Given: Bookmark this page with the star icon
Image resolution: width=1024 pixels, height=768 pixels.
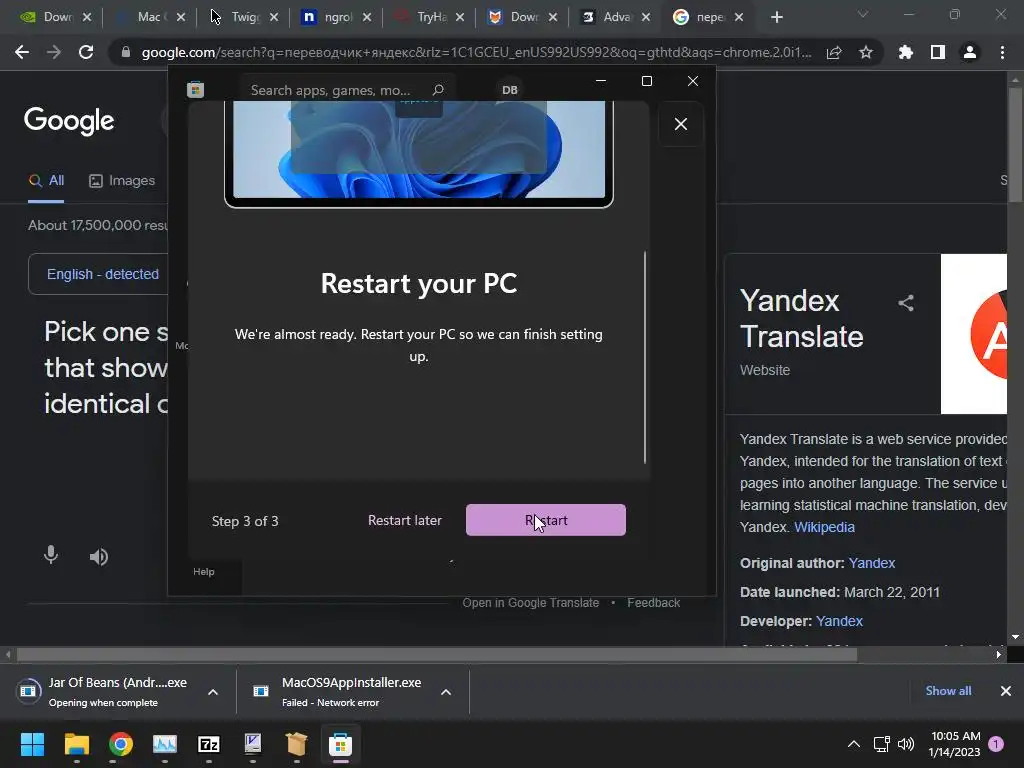Looking at the screenshot, I should pos(866,52).
